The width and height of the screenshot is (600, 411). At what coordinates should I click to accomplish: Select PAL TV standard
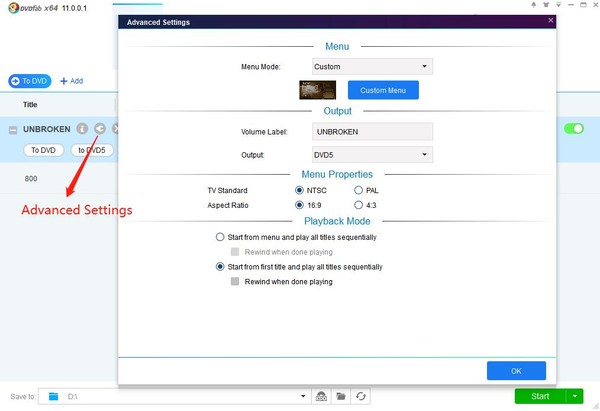[358, 190]
